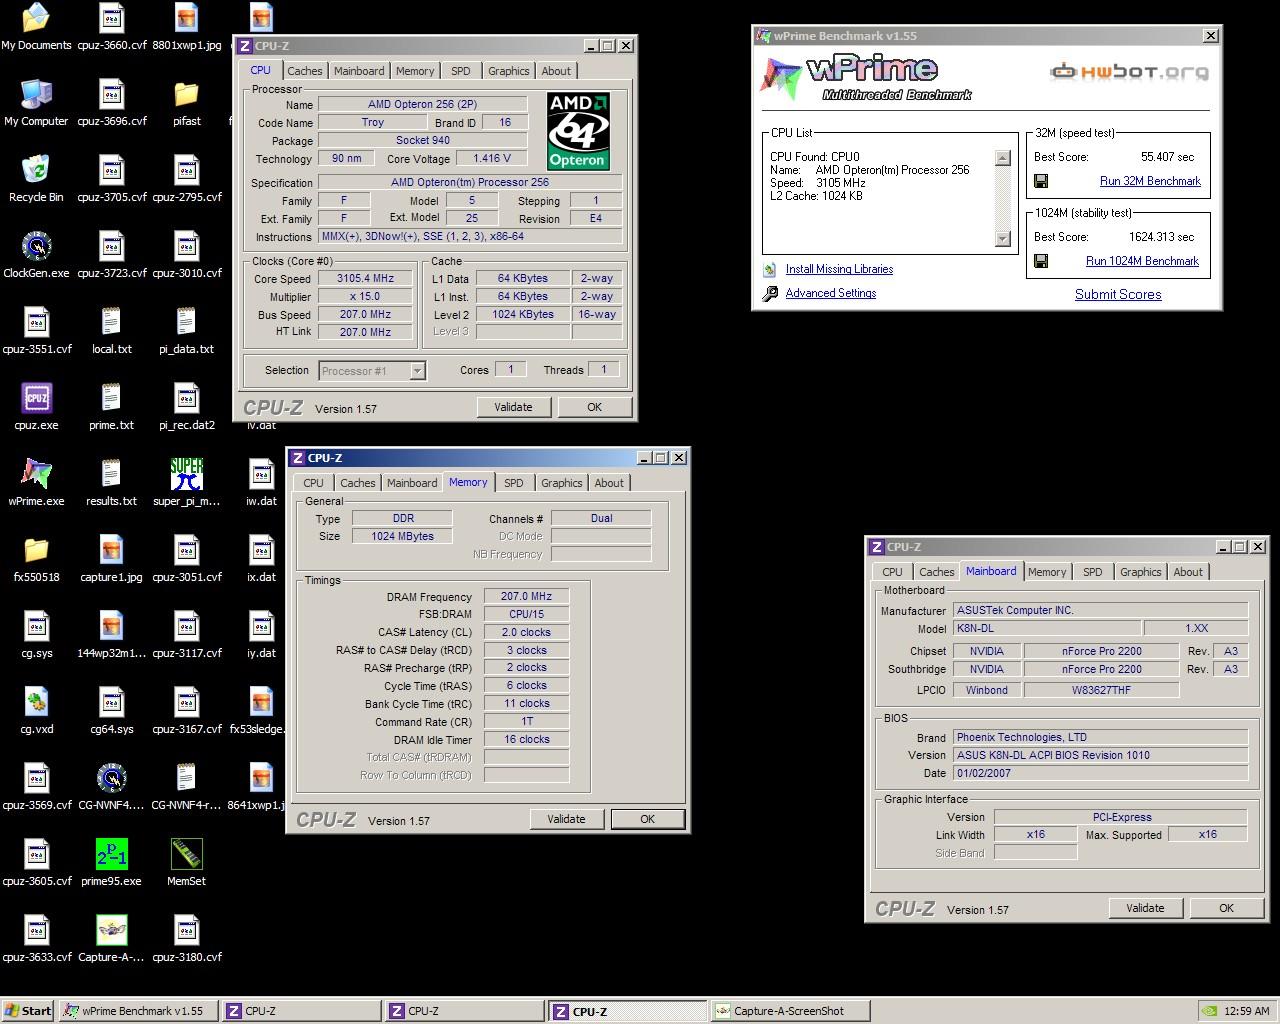Screen dimensions: 1280x1024
Task: Click the save icon beside 32M Best Score
Action: pos(1041,181)
